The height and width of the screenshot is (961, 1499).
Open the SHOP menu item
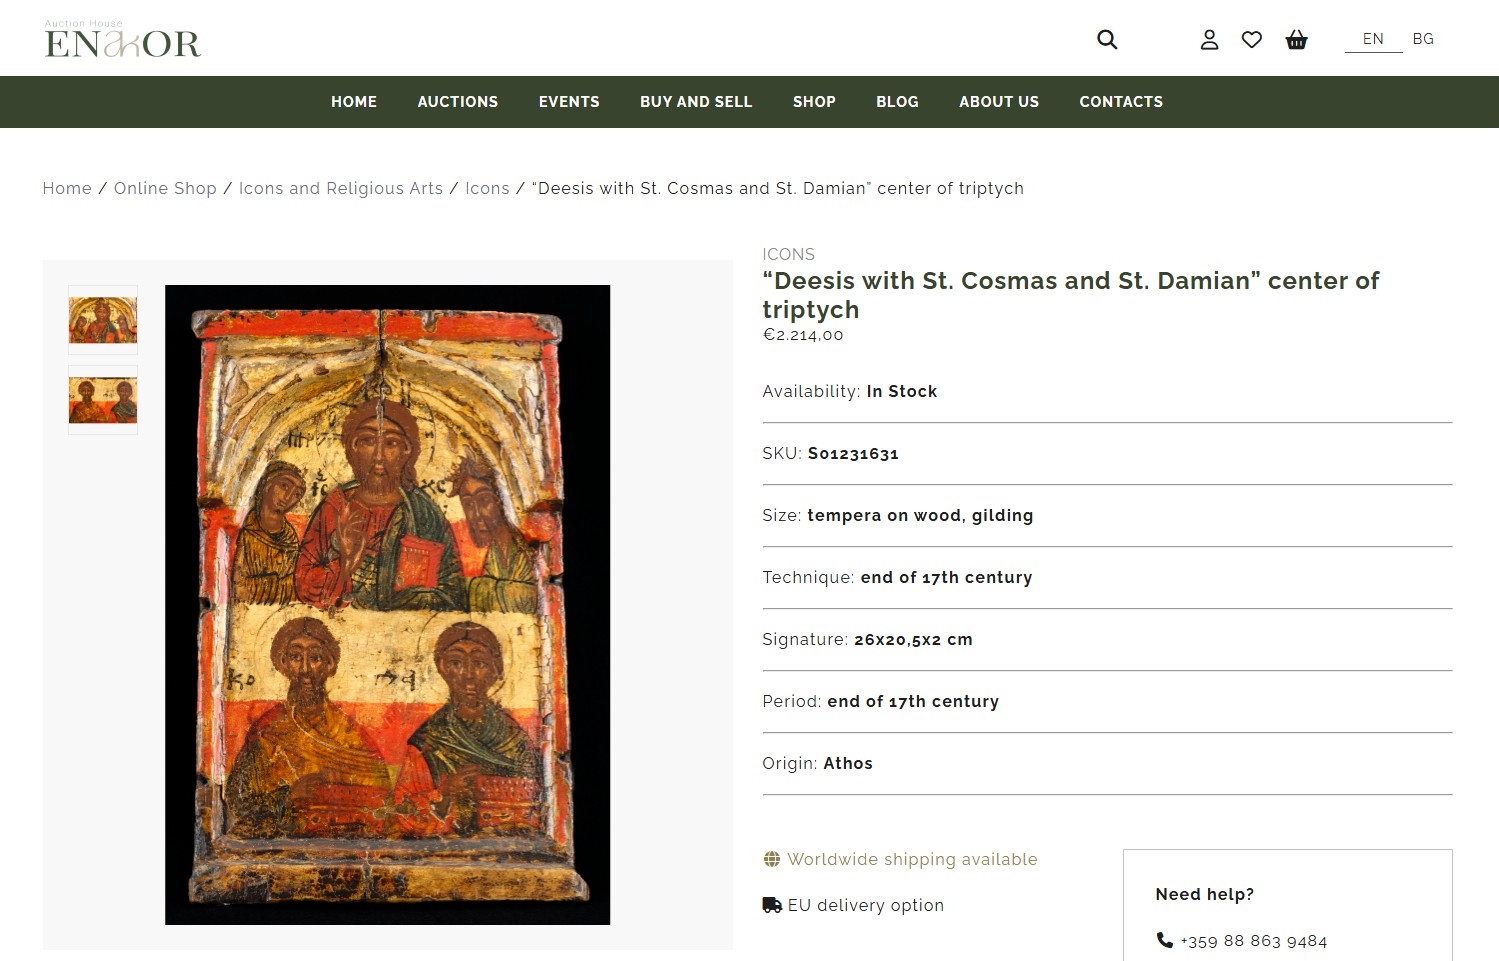(814, 102)
